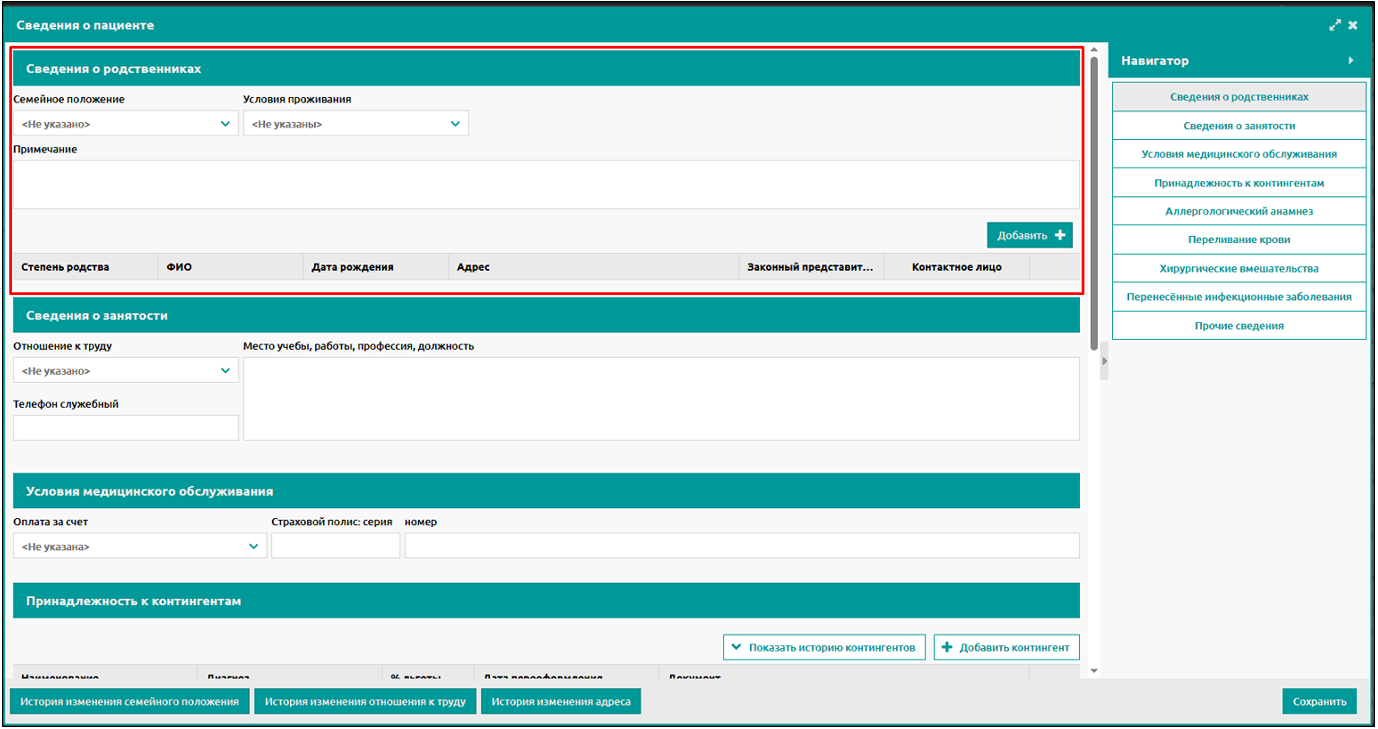Screen dimensions: 1378x729
Task: Click the Примечание text area
Action: point(545,185)
